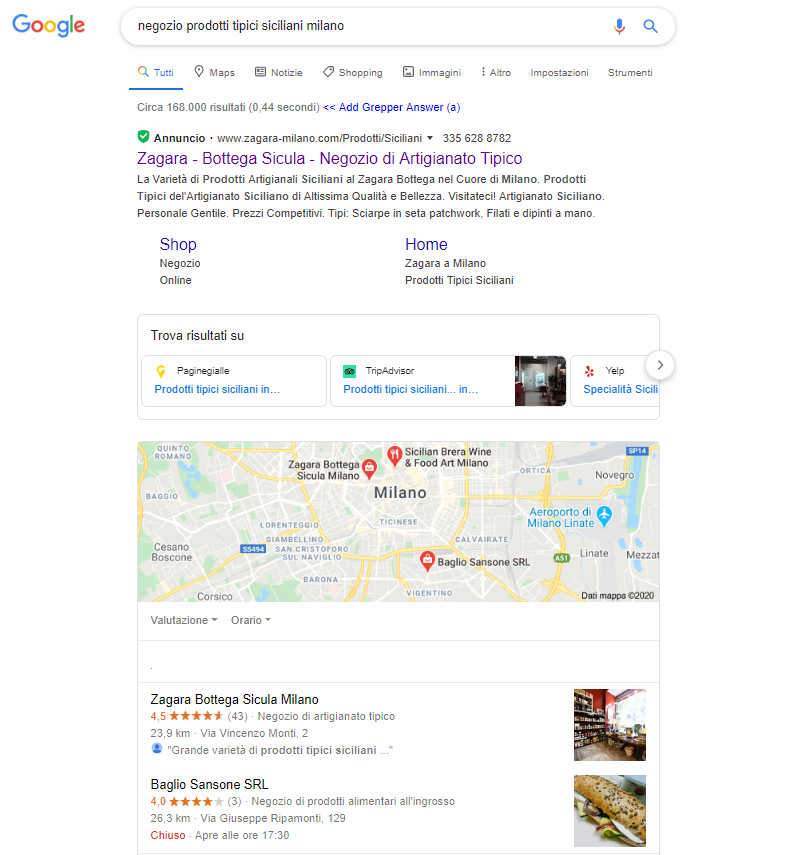Click the Google logo
The width and height of the screenshot is (803, 855).
coord(49,26)
